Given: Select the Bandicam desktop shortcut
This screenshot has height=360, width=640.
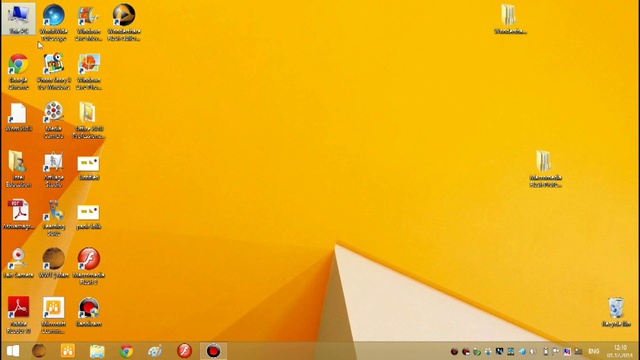Looking at the screenshot, I should click(x=89, y=312).
